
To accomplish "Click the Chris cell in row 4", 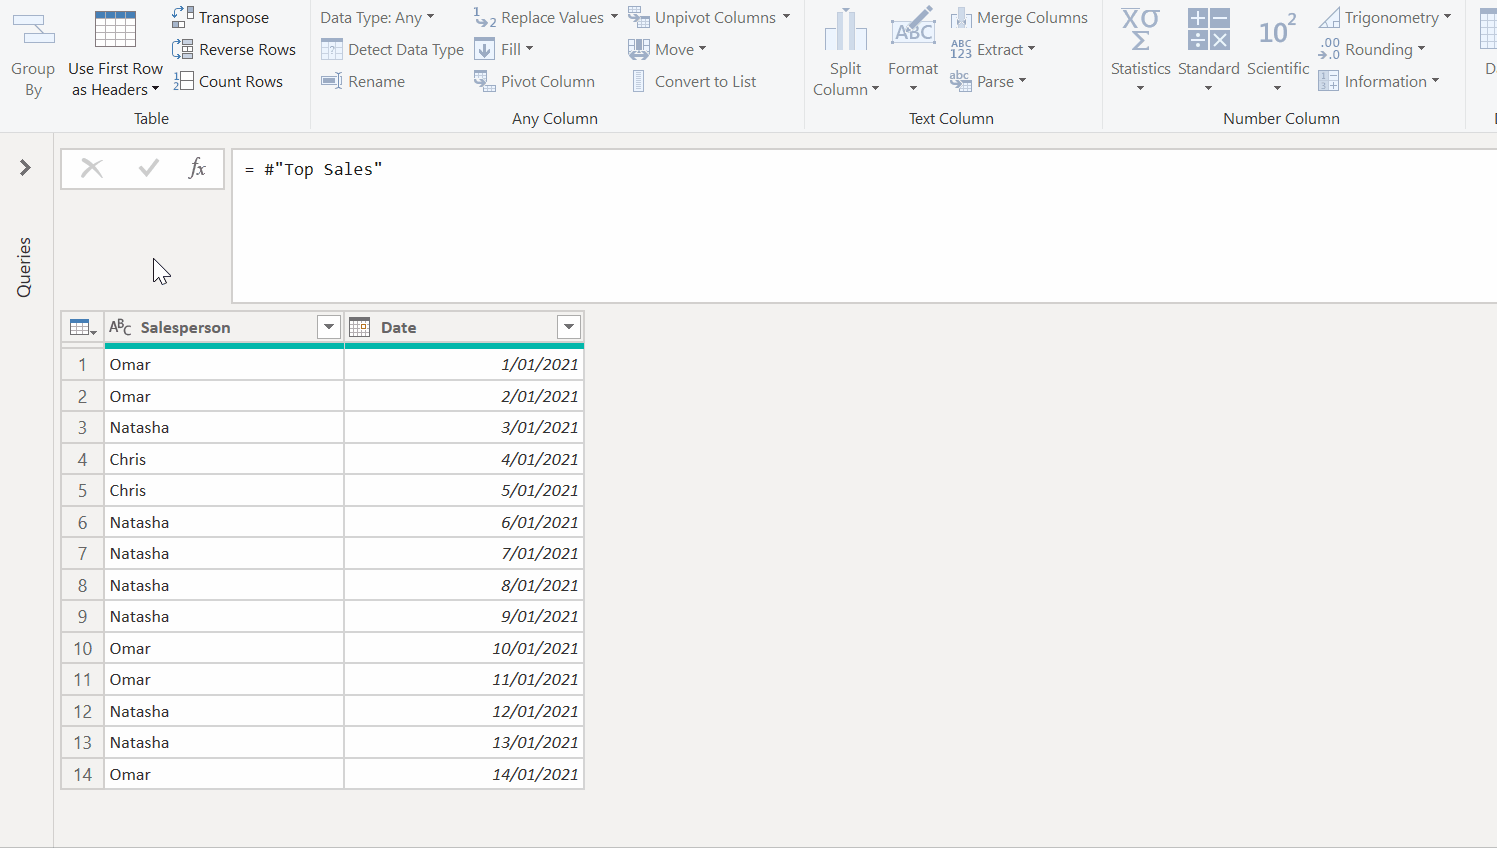I will pos(224,459).
